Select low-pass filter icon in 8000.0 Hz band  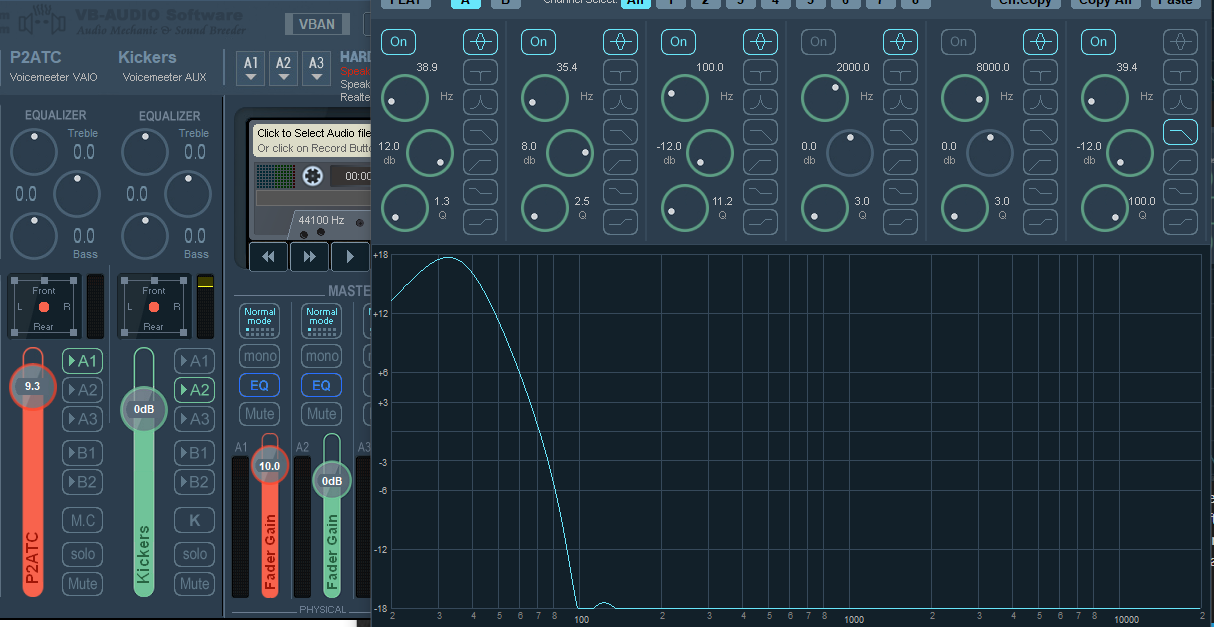coord(1040,132)
